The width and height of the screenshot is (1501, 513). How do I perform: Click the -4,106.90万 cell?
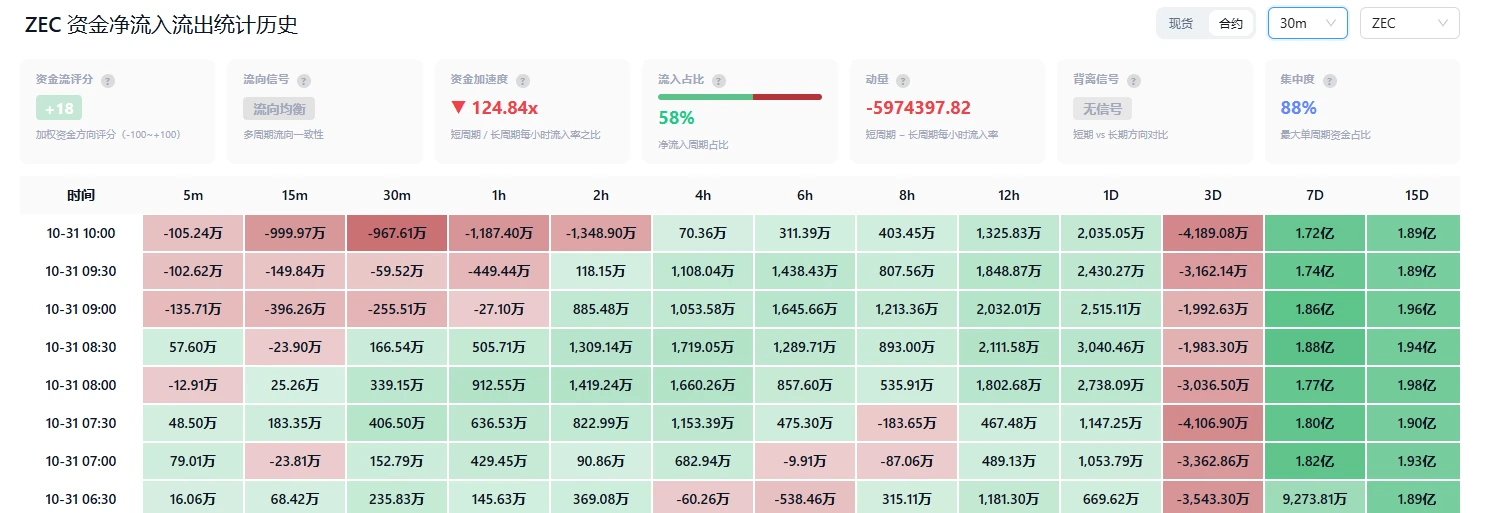point(1213,423)
